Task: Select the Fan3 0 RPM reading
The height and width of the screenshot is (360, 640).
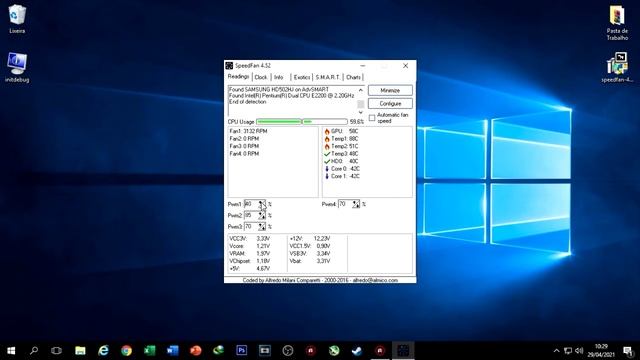Action: pos(244,146)
